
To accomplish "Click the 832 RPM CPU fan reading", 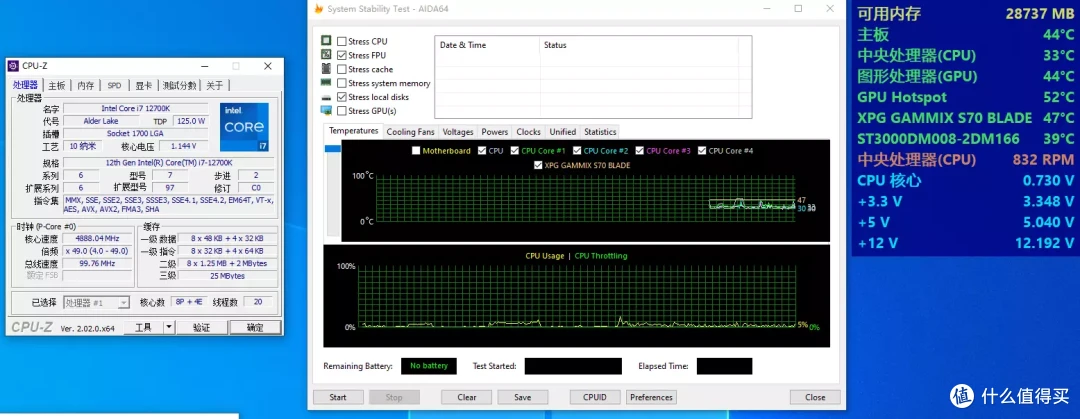I will [x=1043, y=160].
